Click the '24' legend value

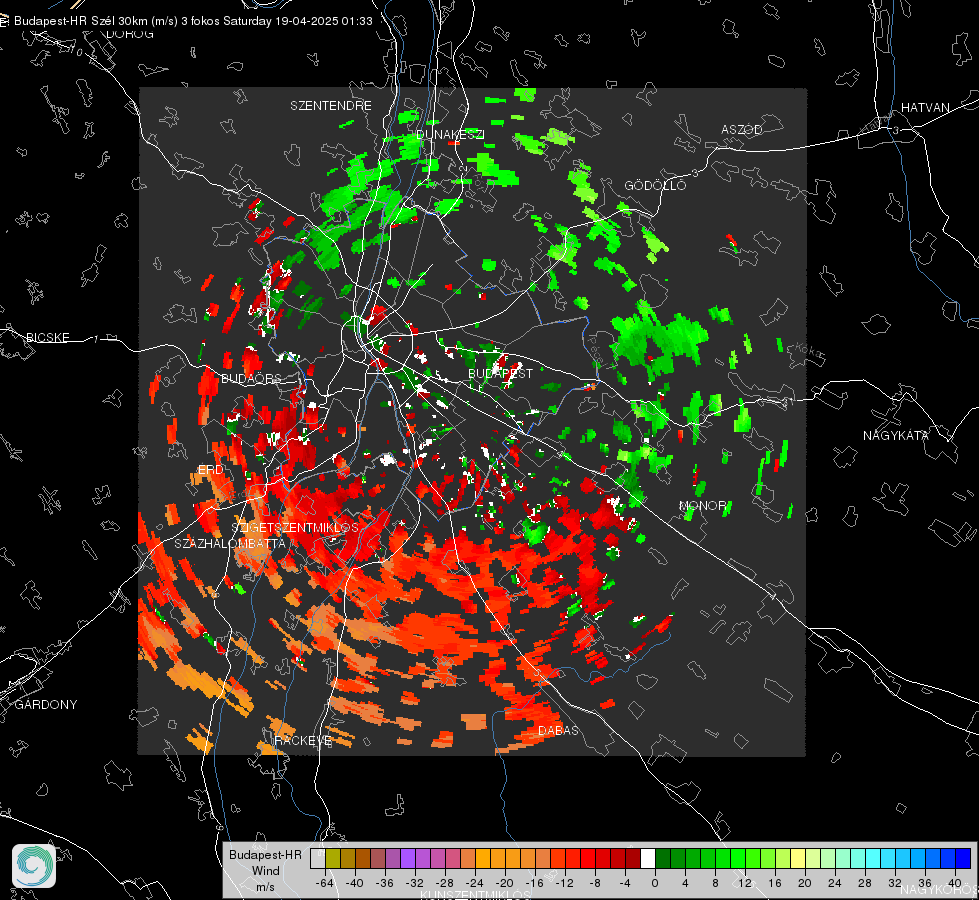click(x=835, y=883)
